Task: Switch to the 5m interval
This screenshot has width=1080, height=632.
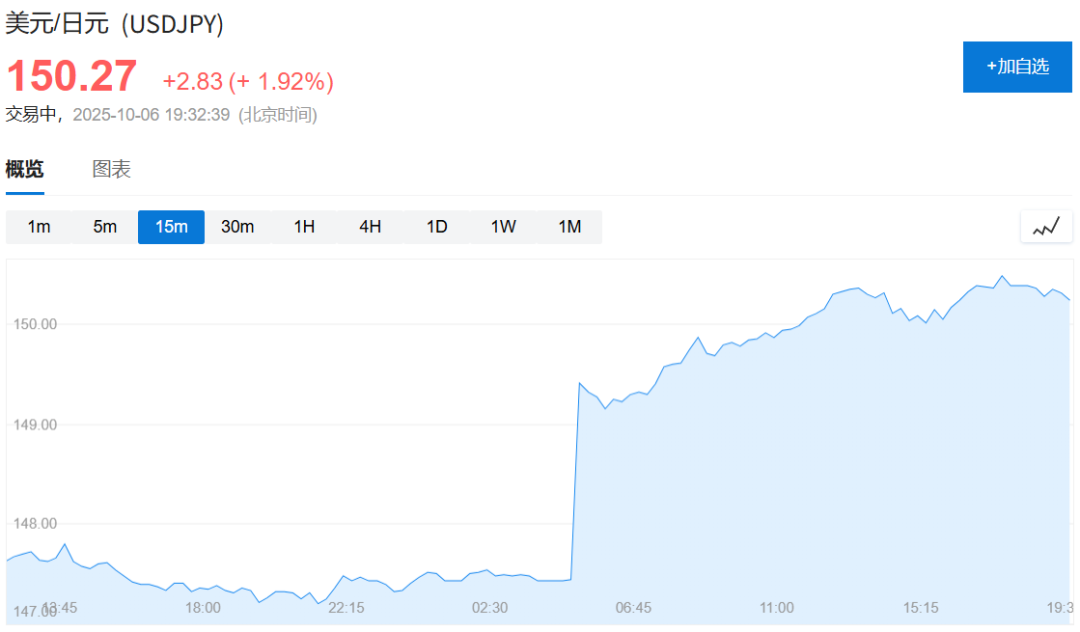Action: (105, 227)
